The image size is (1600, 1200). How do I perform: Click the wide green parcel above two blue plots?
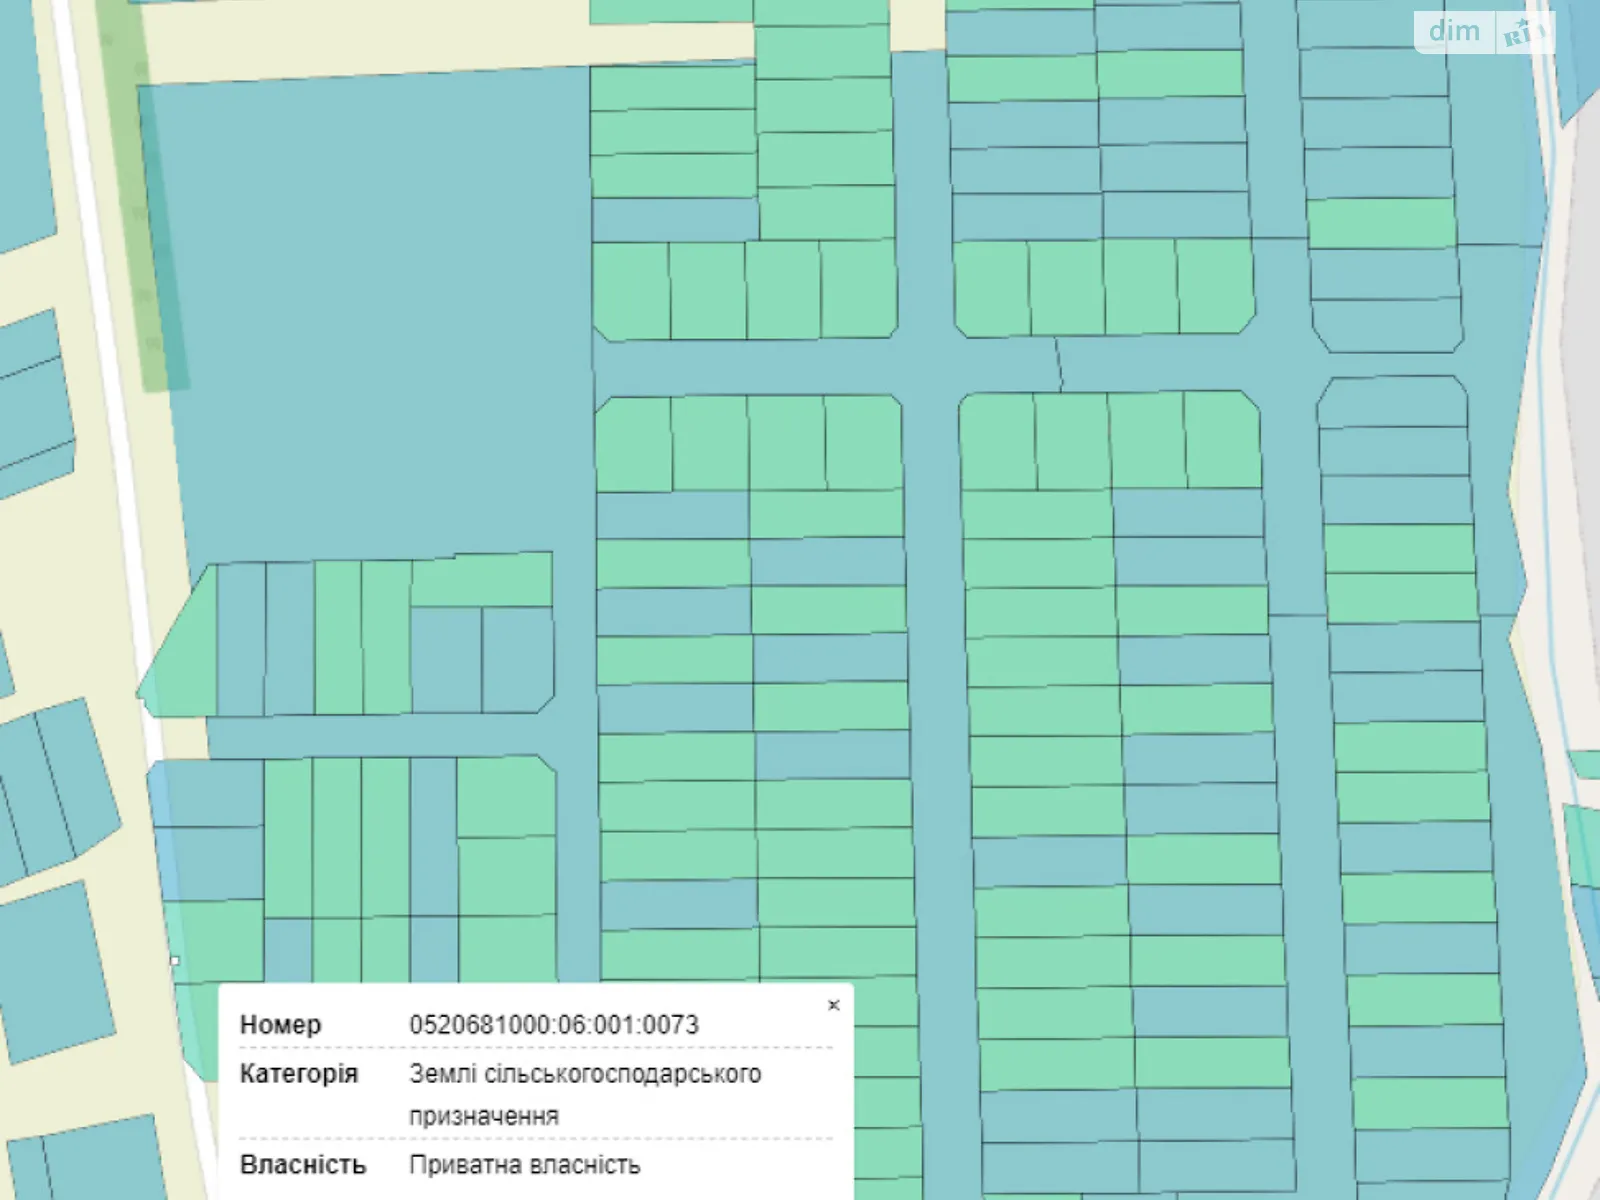coord(481,580)
